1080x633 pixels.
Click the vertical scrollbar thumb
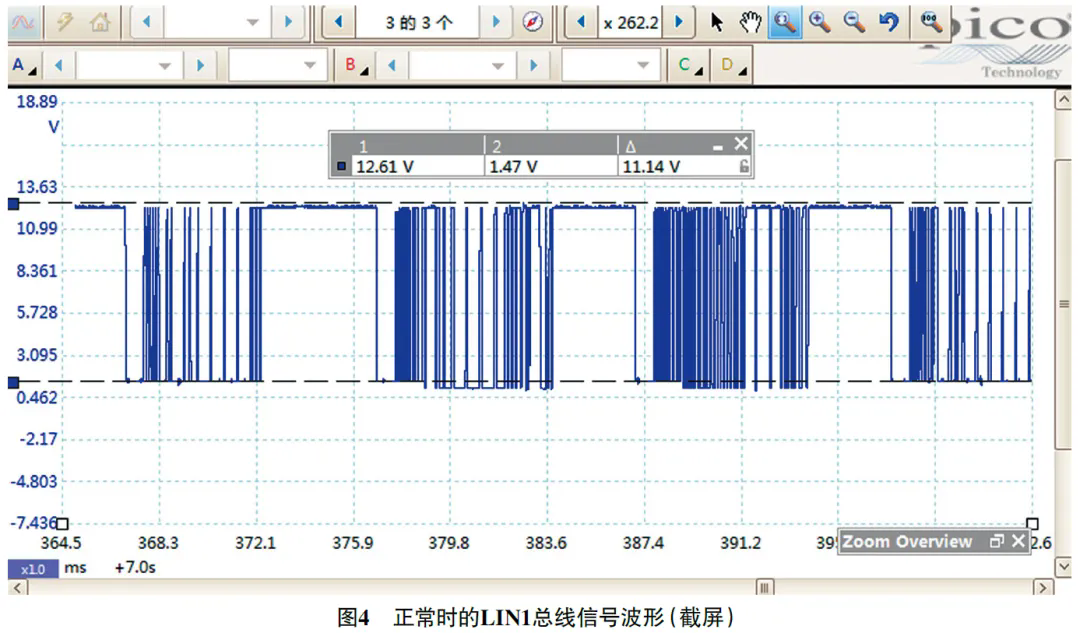[1063, 304]
